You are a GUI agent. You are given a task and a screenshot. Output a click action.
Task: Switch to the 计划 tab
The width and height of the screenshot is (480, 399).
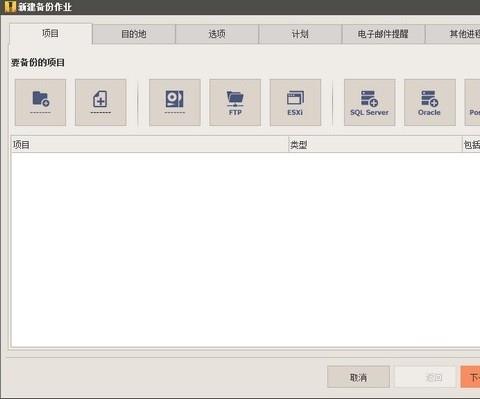tap(300, 34)
